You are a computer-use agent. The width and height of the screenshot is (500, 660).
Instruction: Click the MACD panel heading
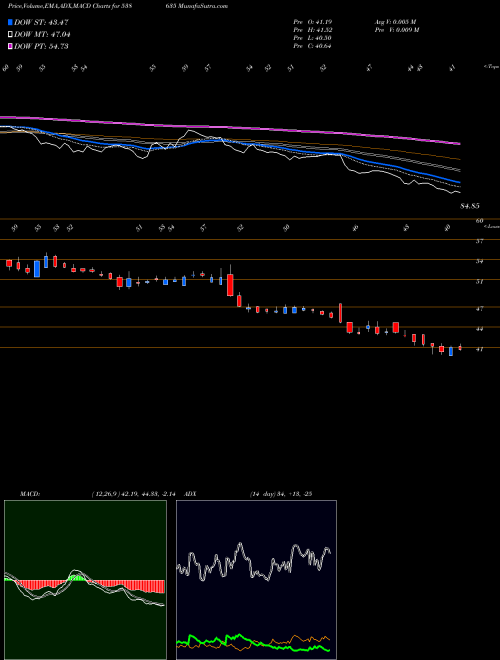pyautogui.click(x=30, y=494)
